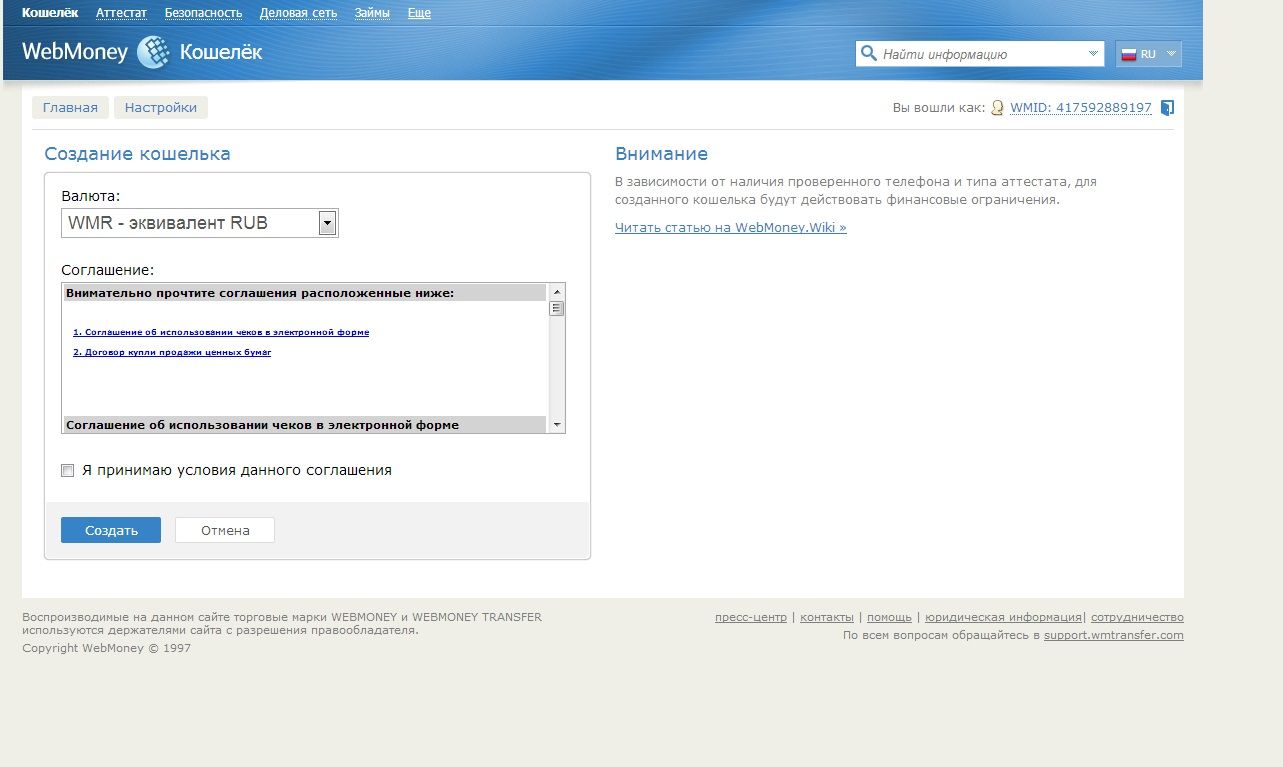Click the Russian flag language icon

1129,55
